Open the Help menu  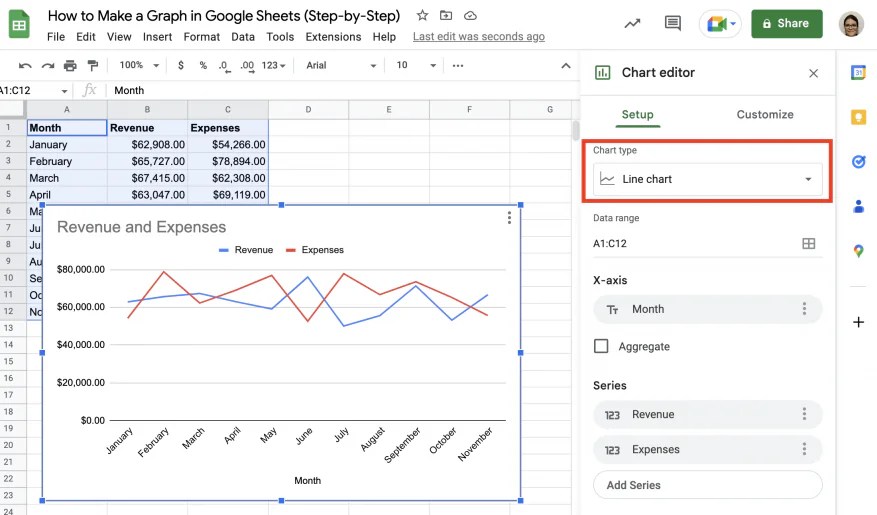384,37
